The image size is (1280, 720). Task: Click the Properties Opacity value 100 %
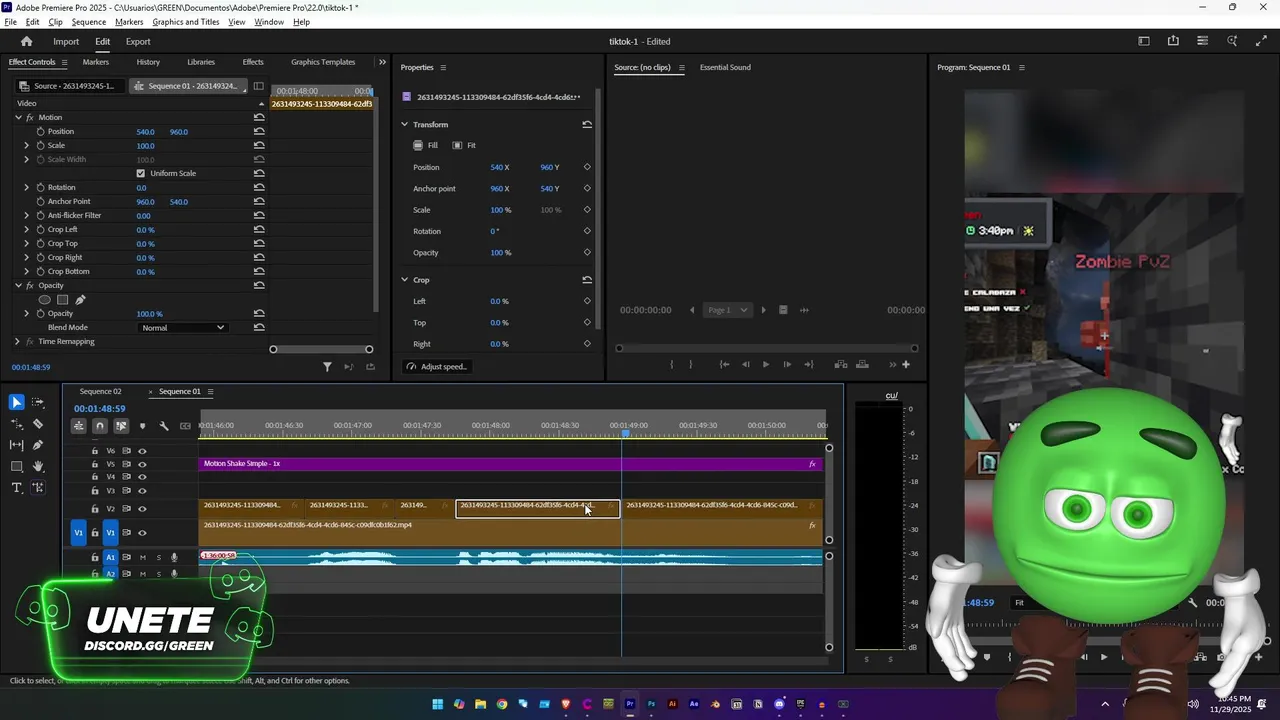pos(500,252)
